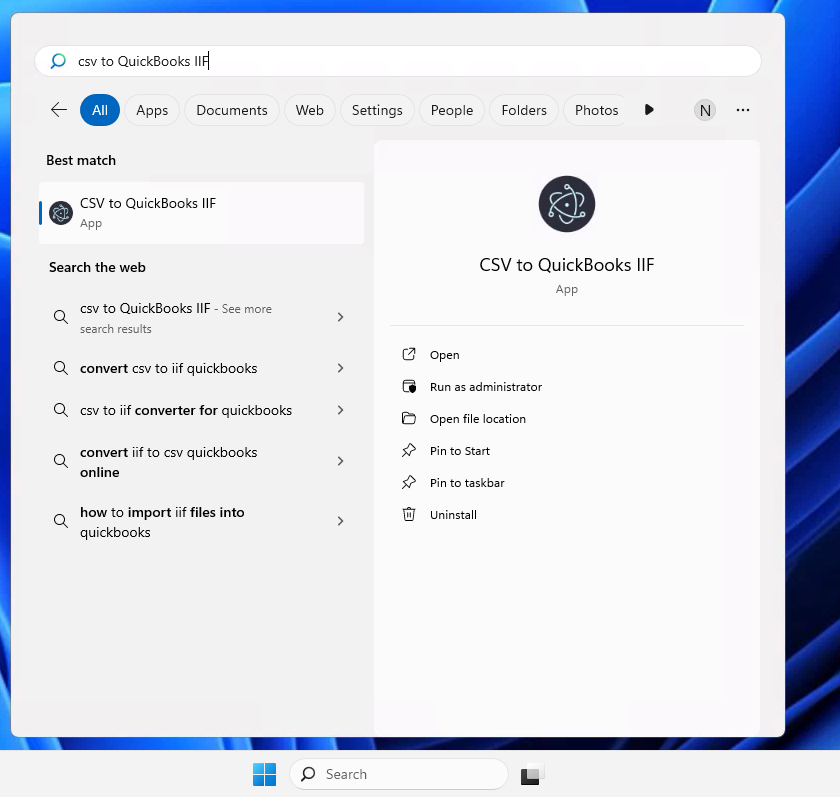The width and height of the screenshot is (840, 797).
Task: Open Task View from the taskbar
Action: (x=531, y=774)
